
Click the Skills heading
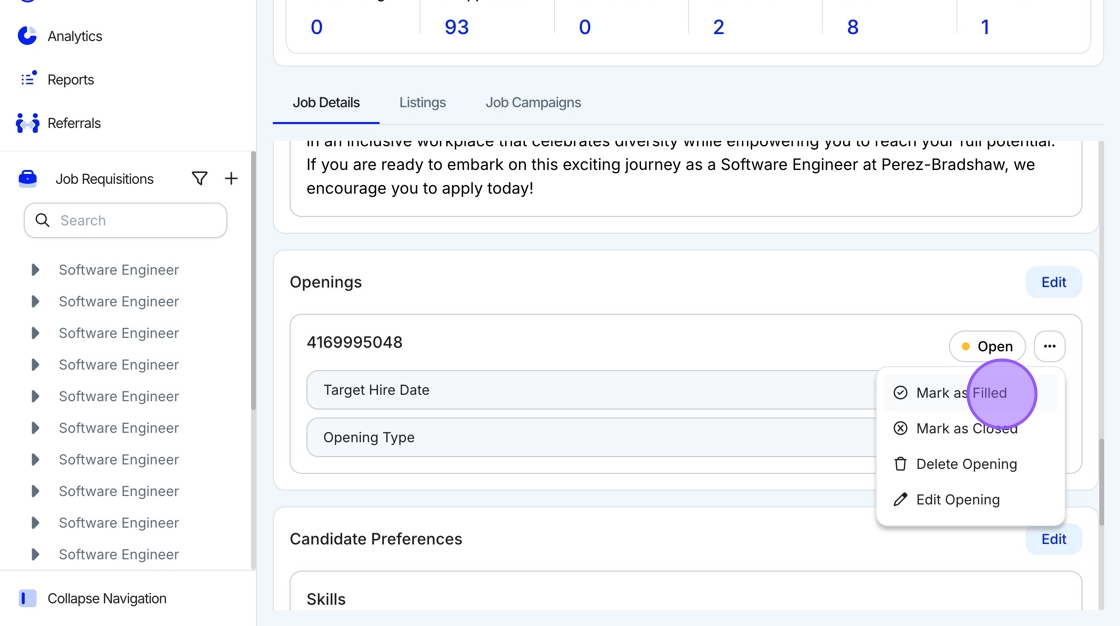click(326, 599)
